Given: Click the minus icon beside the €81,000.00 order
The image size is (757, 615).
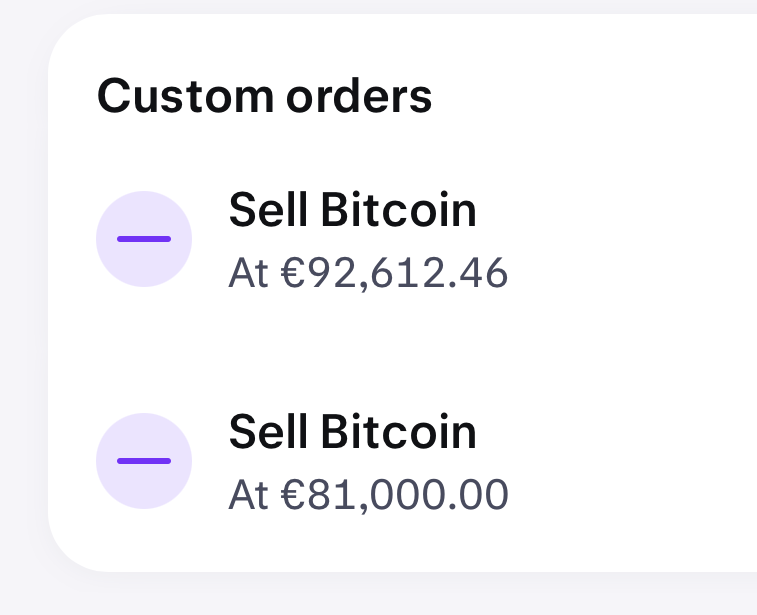Looking at the screenshot, I should tap(144, 461).
